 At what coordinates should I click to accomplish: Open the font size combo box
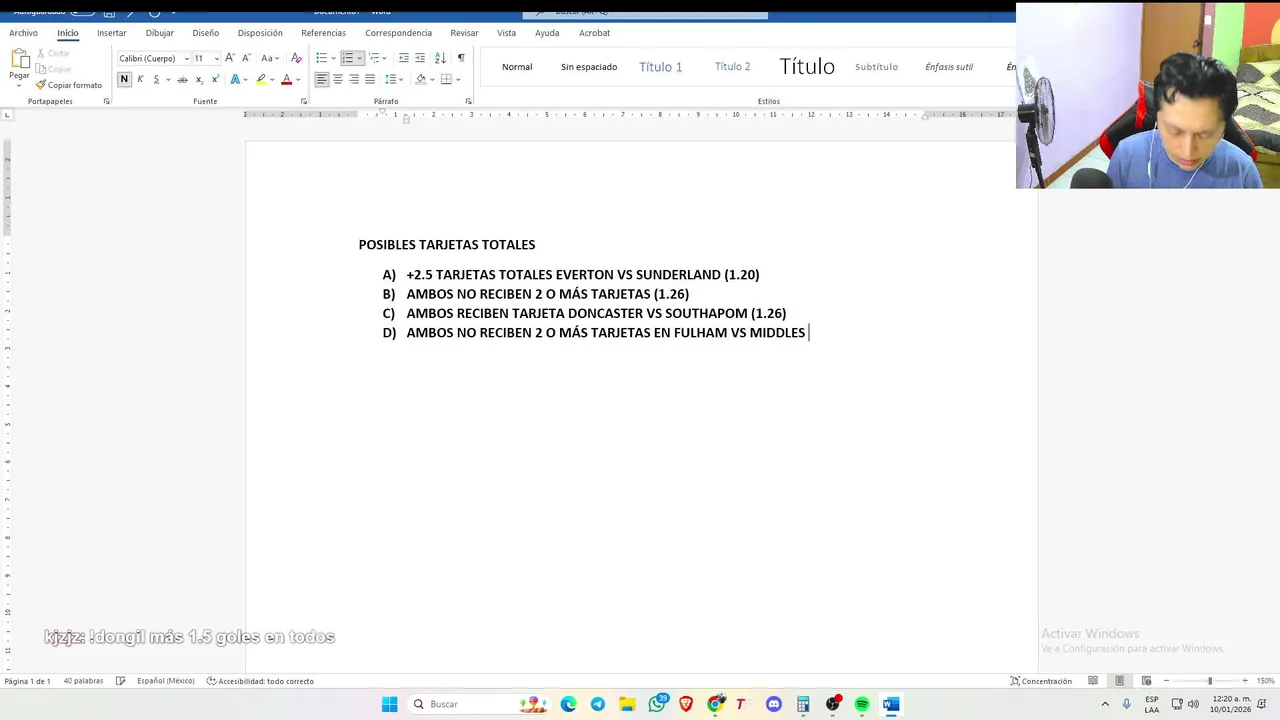coord(206,58)
